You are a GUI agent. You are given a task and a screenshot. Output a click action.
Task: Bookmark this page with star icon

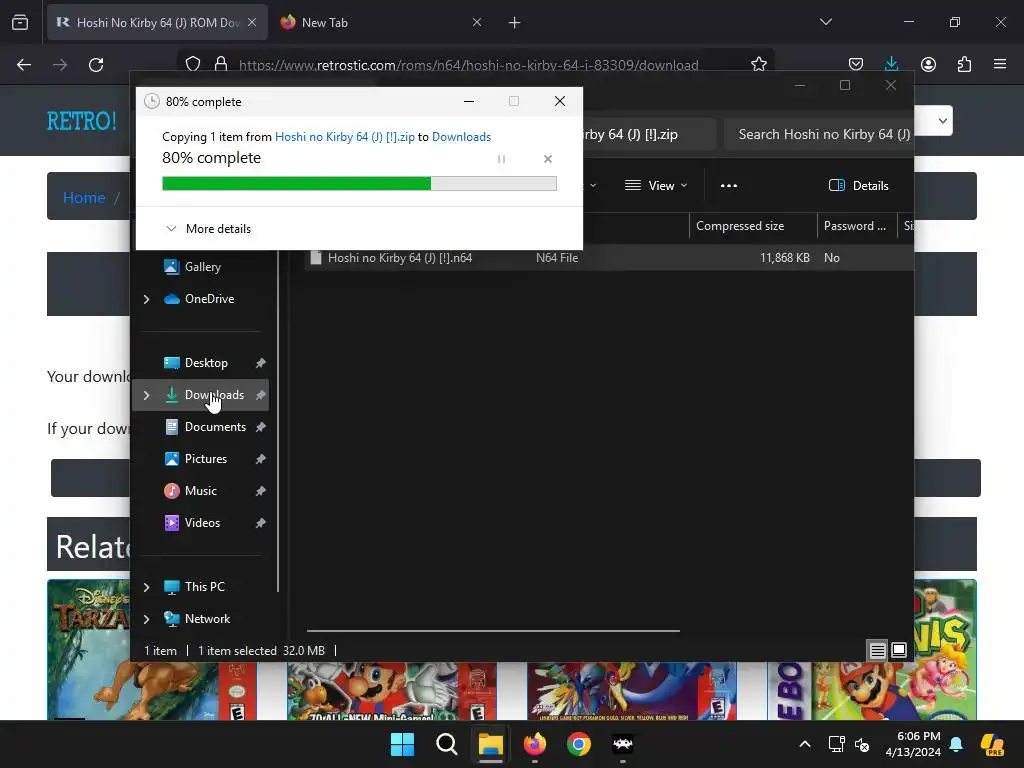coord(758,64)
